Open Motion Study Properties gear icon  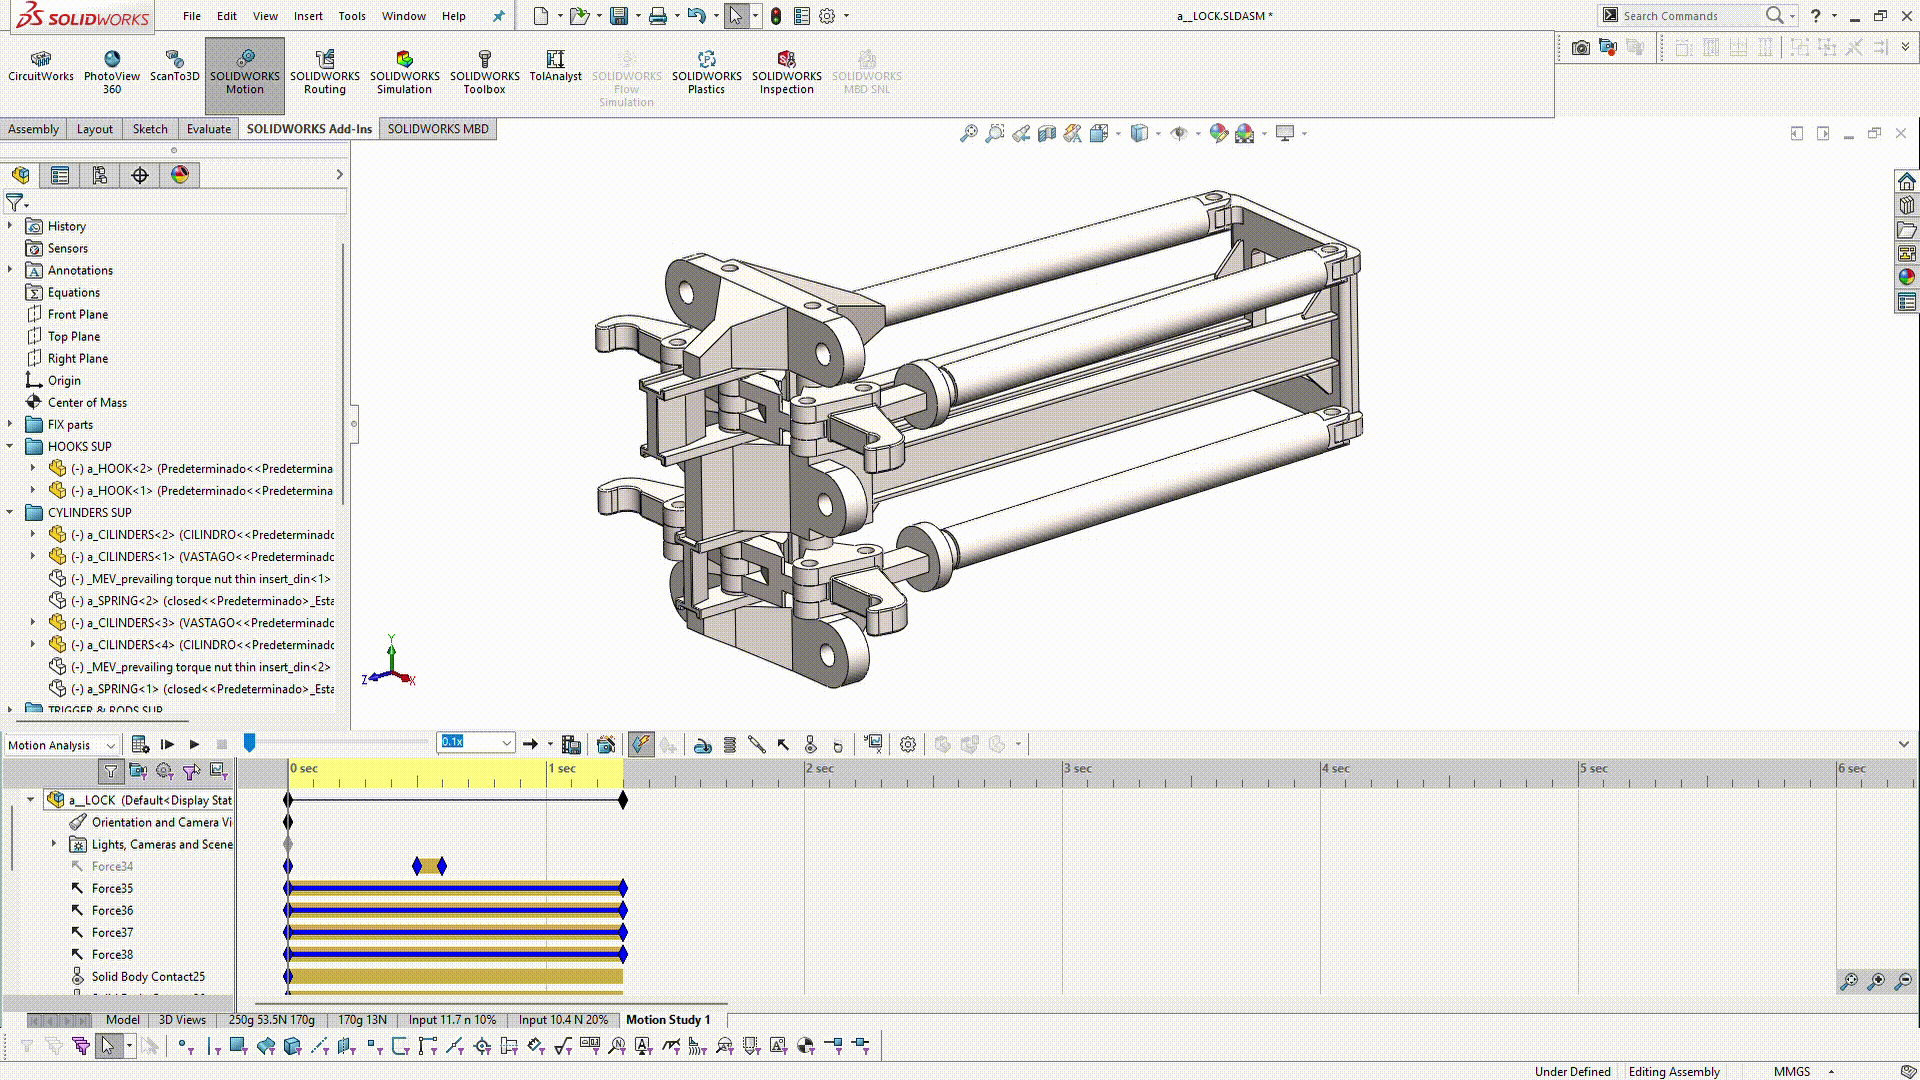[908, 744]
